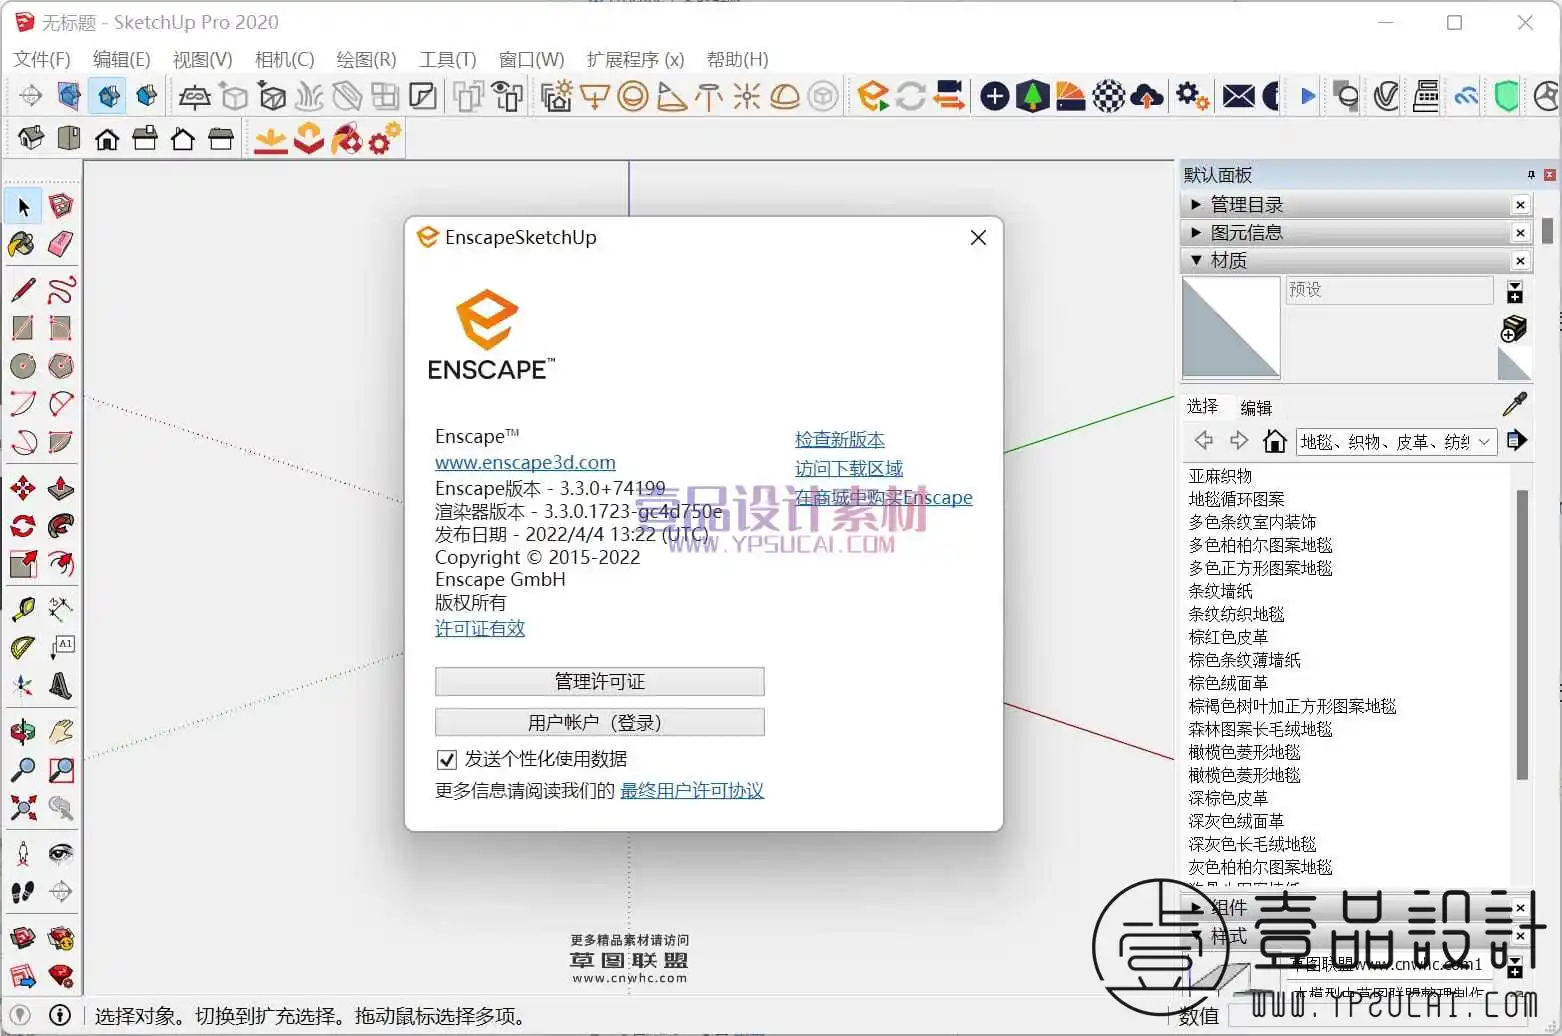Select the Zoom Extents tool
This screenshot has width=1562, height=1036.
23,808
